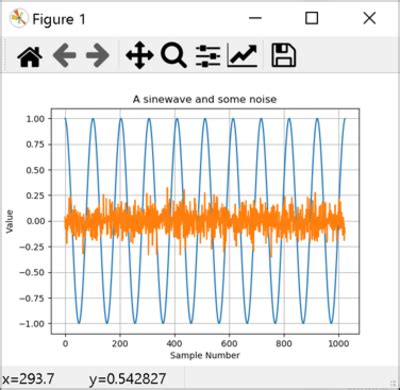The height and width of the screenshot is (390, 400).
Task: Click the x-axis tick label 400
Action: (175, 344)
